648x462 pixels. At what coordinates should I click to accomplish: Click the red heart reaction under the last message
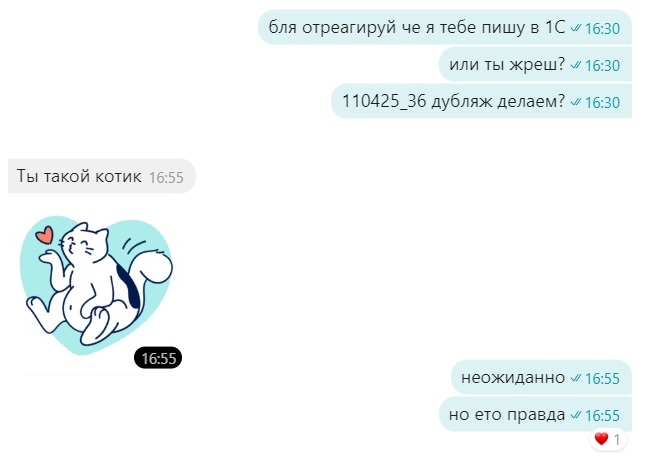[x=601, y=439]
